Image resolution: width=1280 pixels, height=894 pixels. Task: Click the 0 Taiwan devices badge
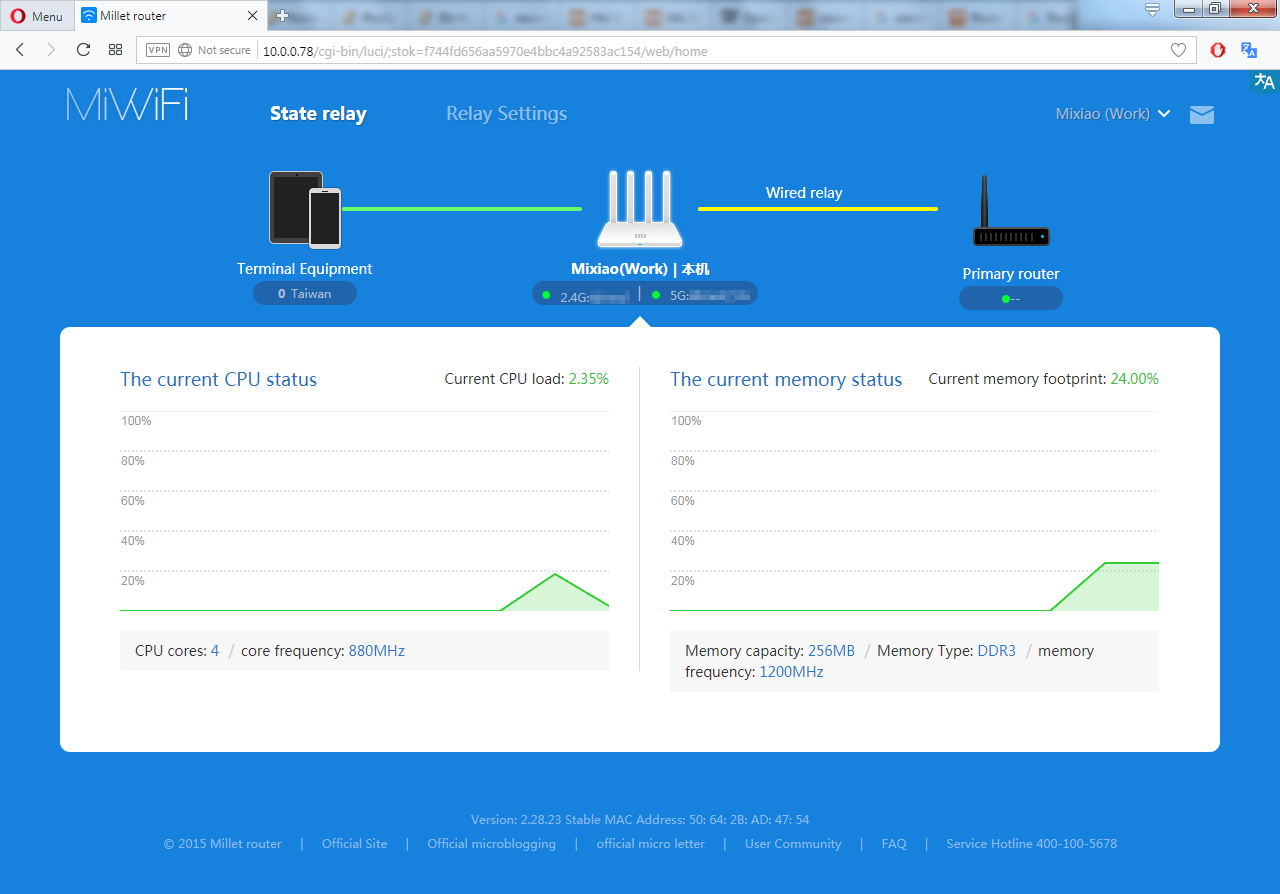[305, 294]
